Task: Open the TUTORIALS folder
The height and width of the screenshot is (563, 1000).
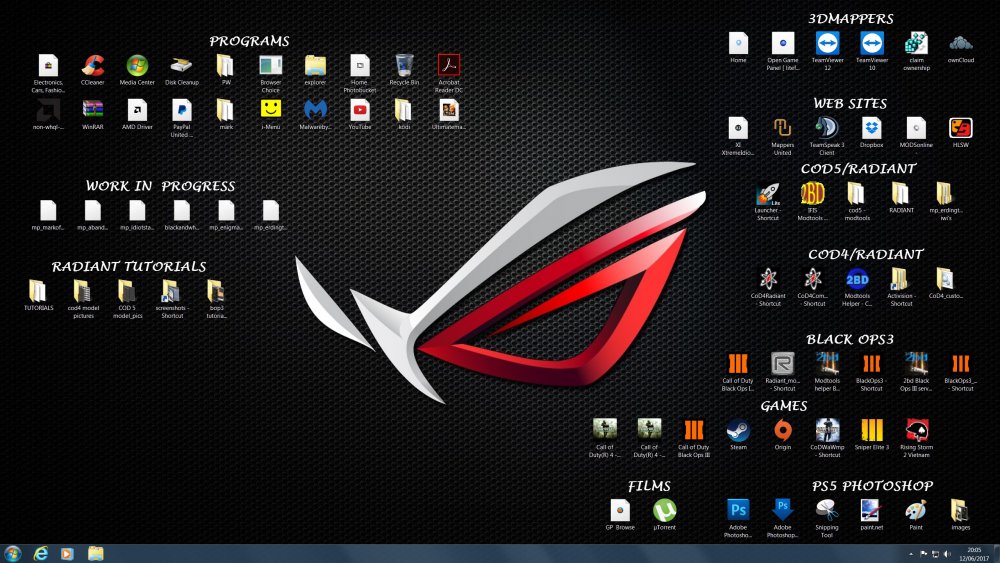Action: (38, 291)
